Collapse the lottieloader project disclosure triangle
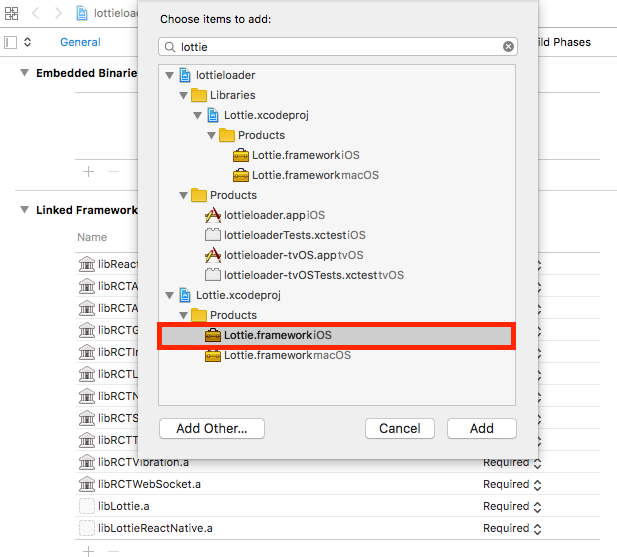This screenshot has height=557, width=617. click(x=170, y=76)
